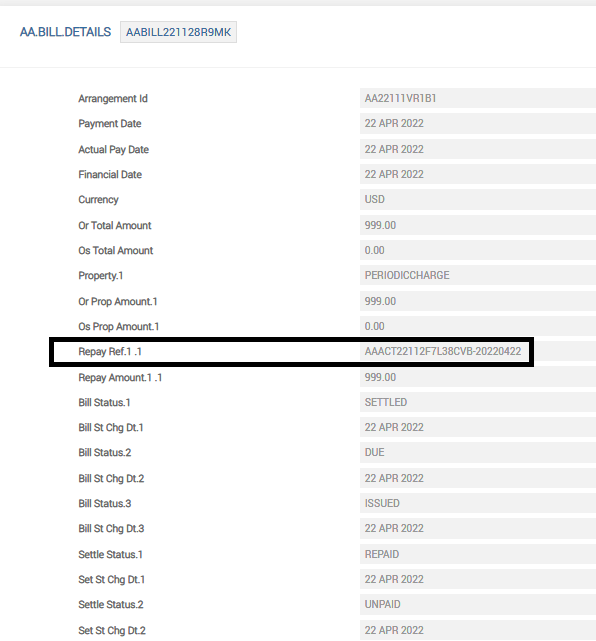Click the Or Total Amount value

(478, 225)
